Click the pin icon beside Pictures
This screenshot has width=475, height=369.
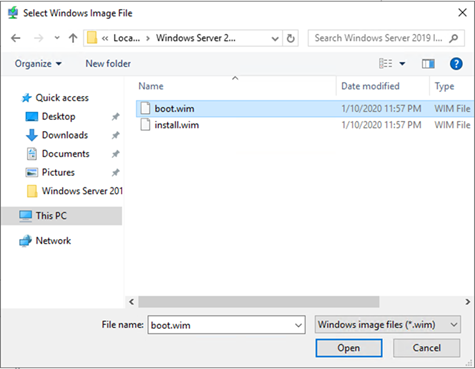(x=115, y=173)
